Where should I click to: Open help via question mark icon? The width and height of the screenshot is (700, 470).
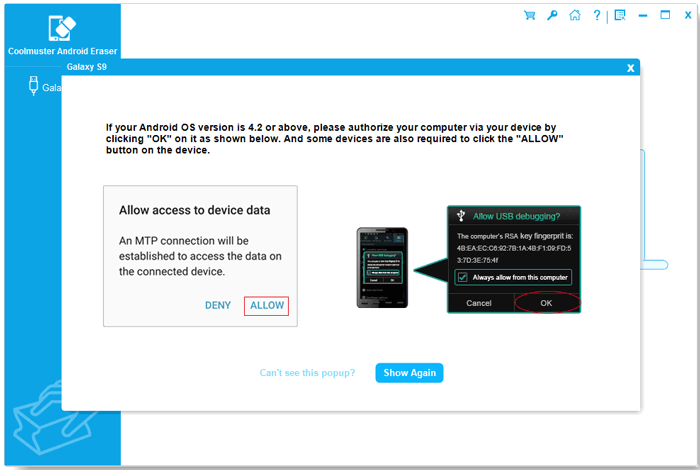(x=597, y=15)
